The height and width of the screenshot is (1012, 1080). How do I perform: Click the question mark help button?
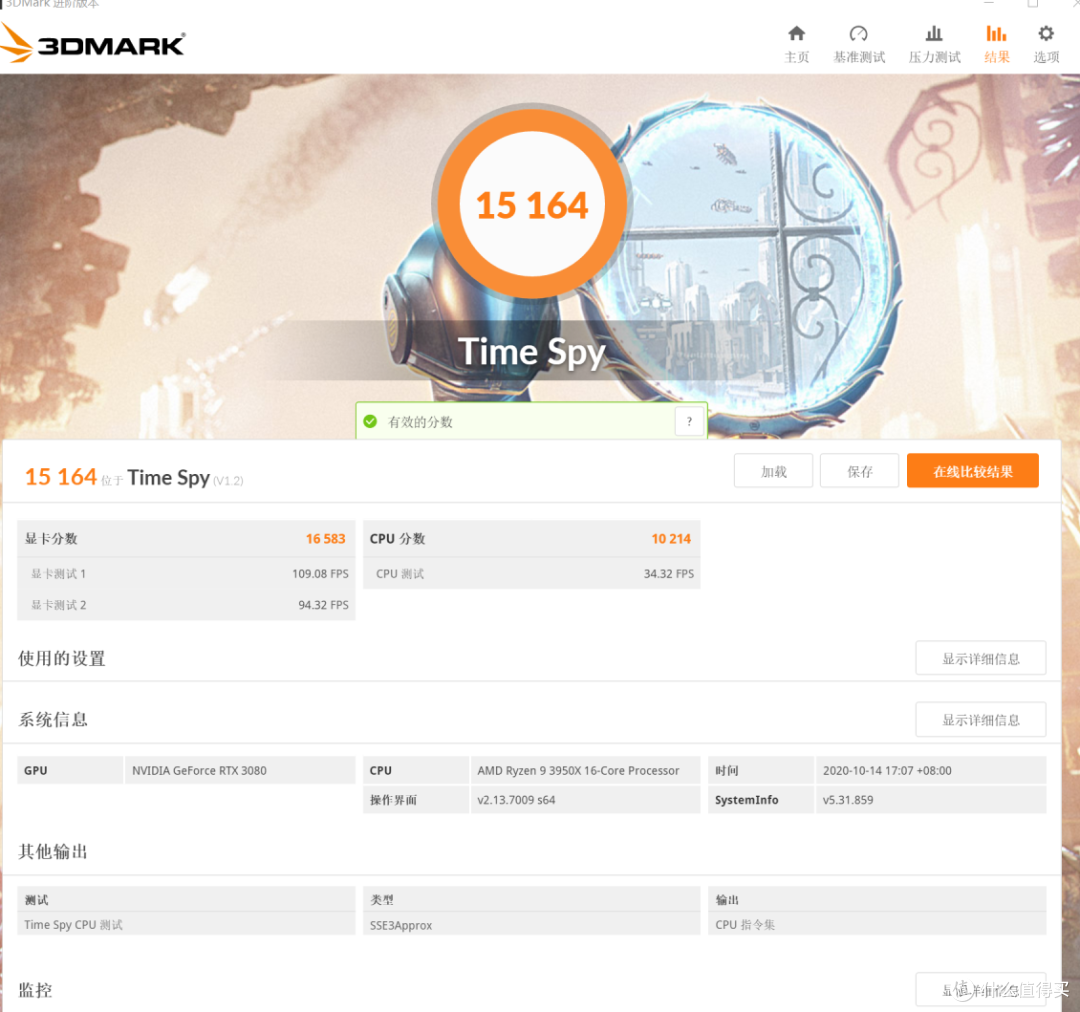tap(689, 421)
